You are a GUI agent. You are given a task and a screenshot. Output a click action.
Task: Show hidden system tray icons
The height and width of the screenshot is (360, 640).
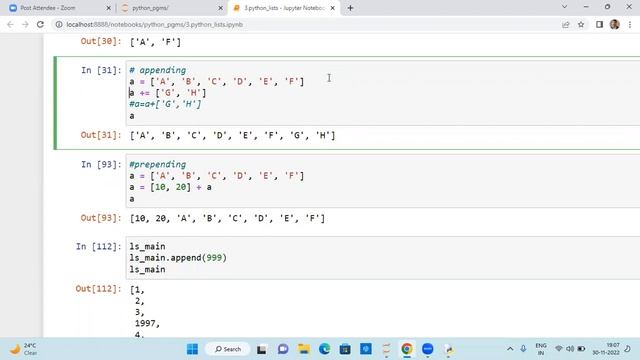(510, 349)
